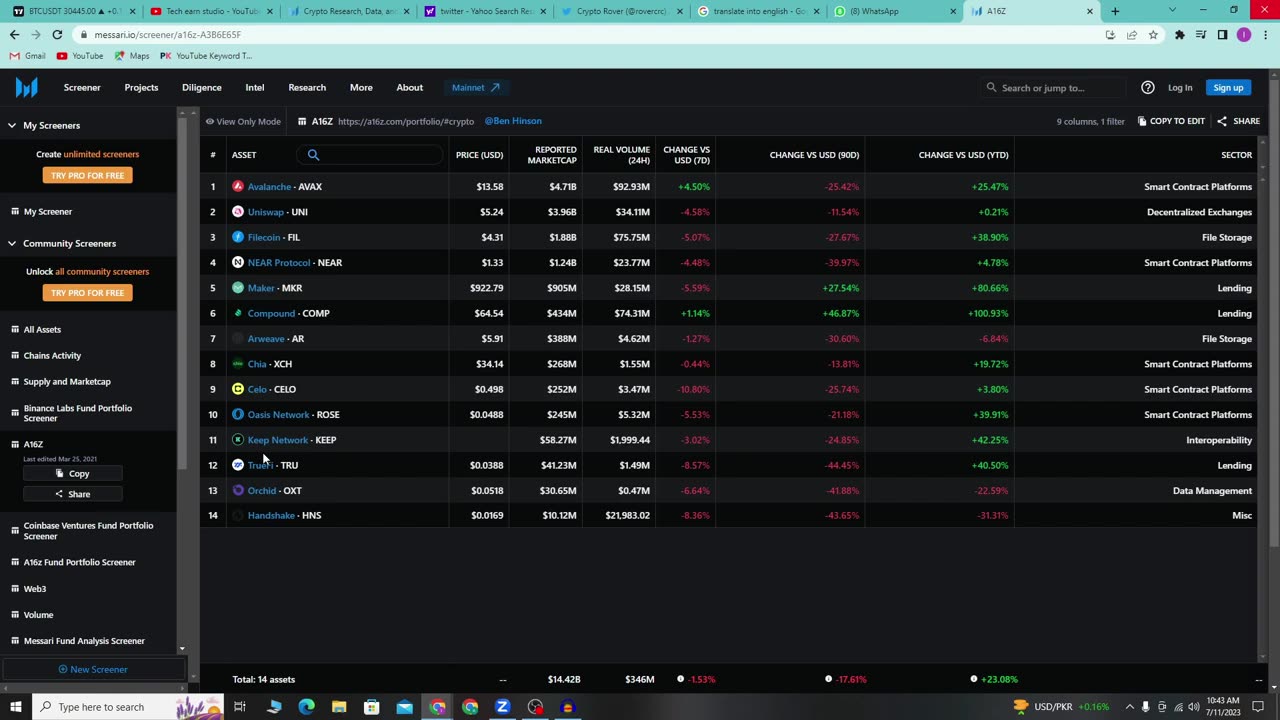Open Coinbase Ventures Fund Portfolio Screener
Screen dimensions: 1280x720
click(88, 531)
